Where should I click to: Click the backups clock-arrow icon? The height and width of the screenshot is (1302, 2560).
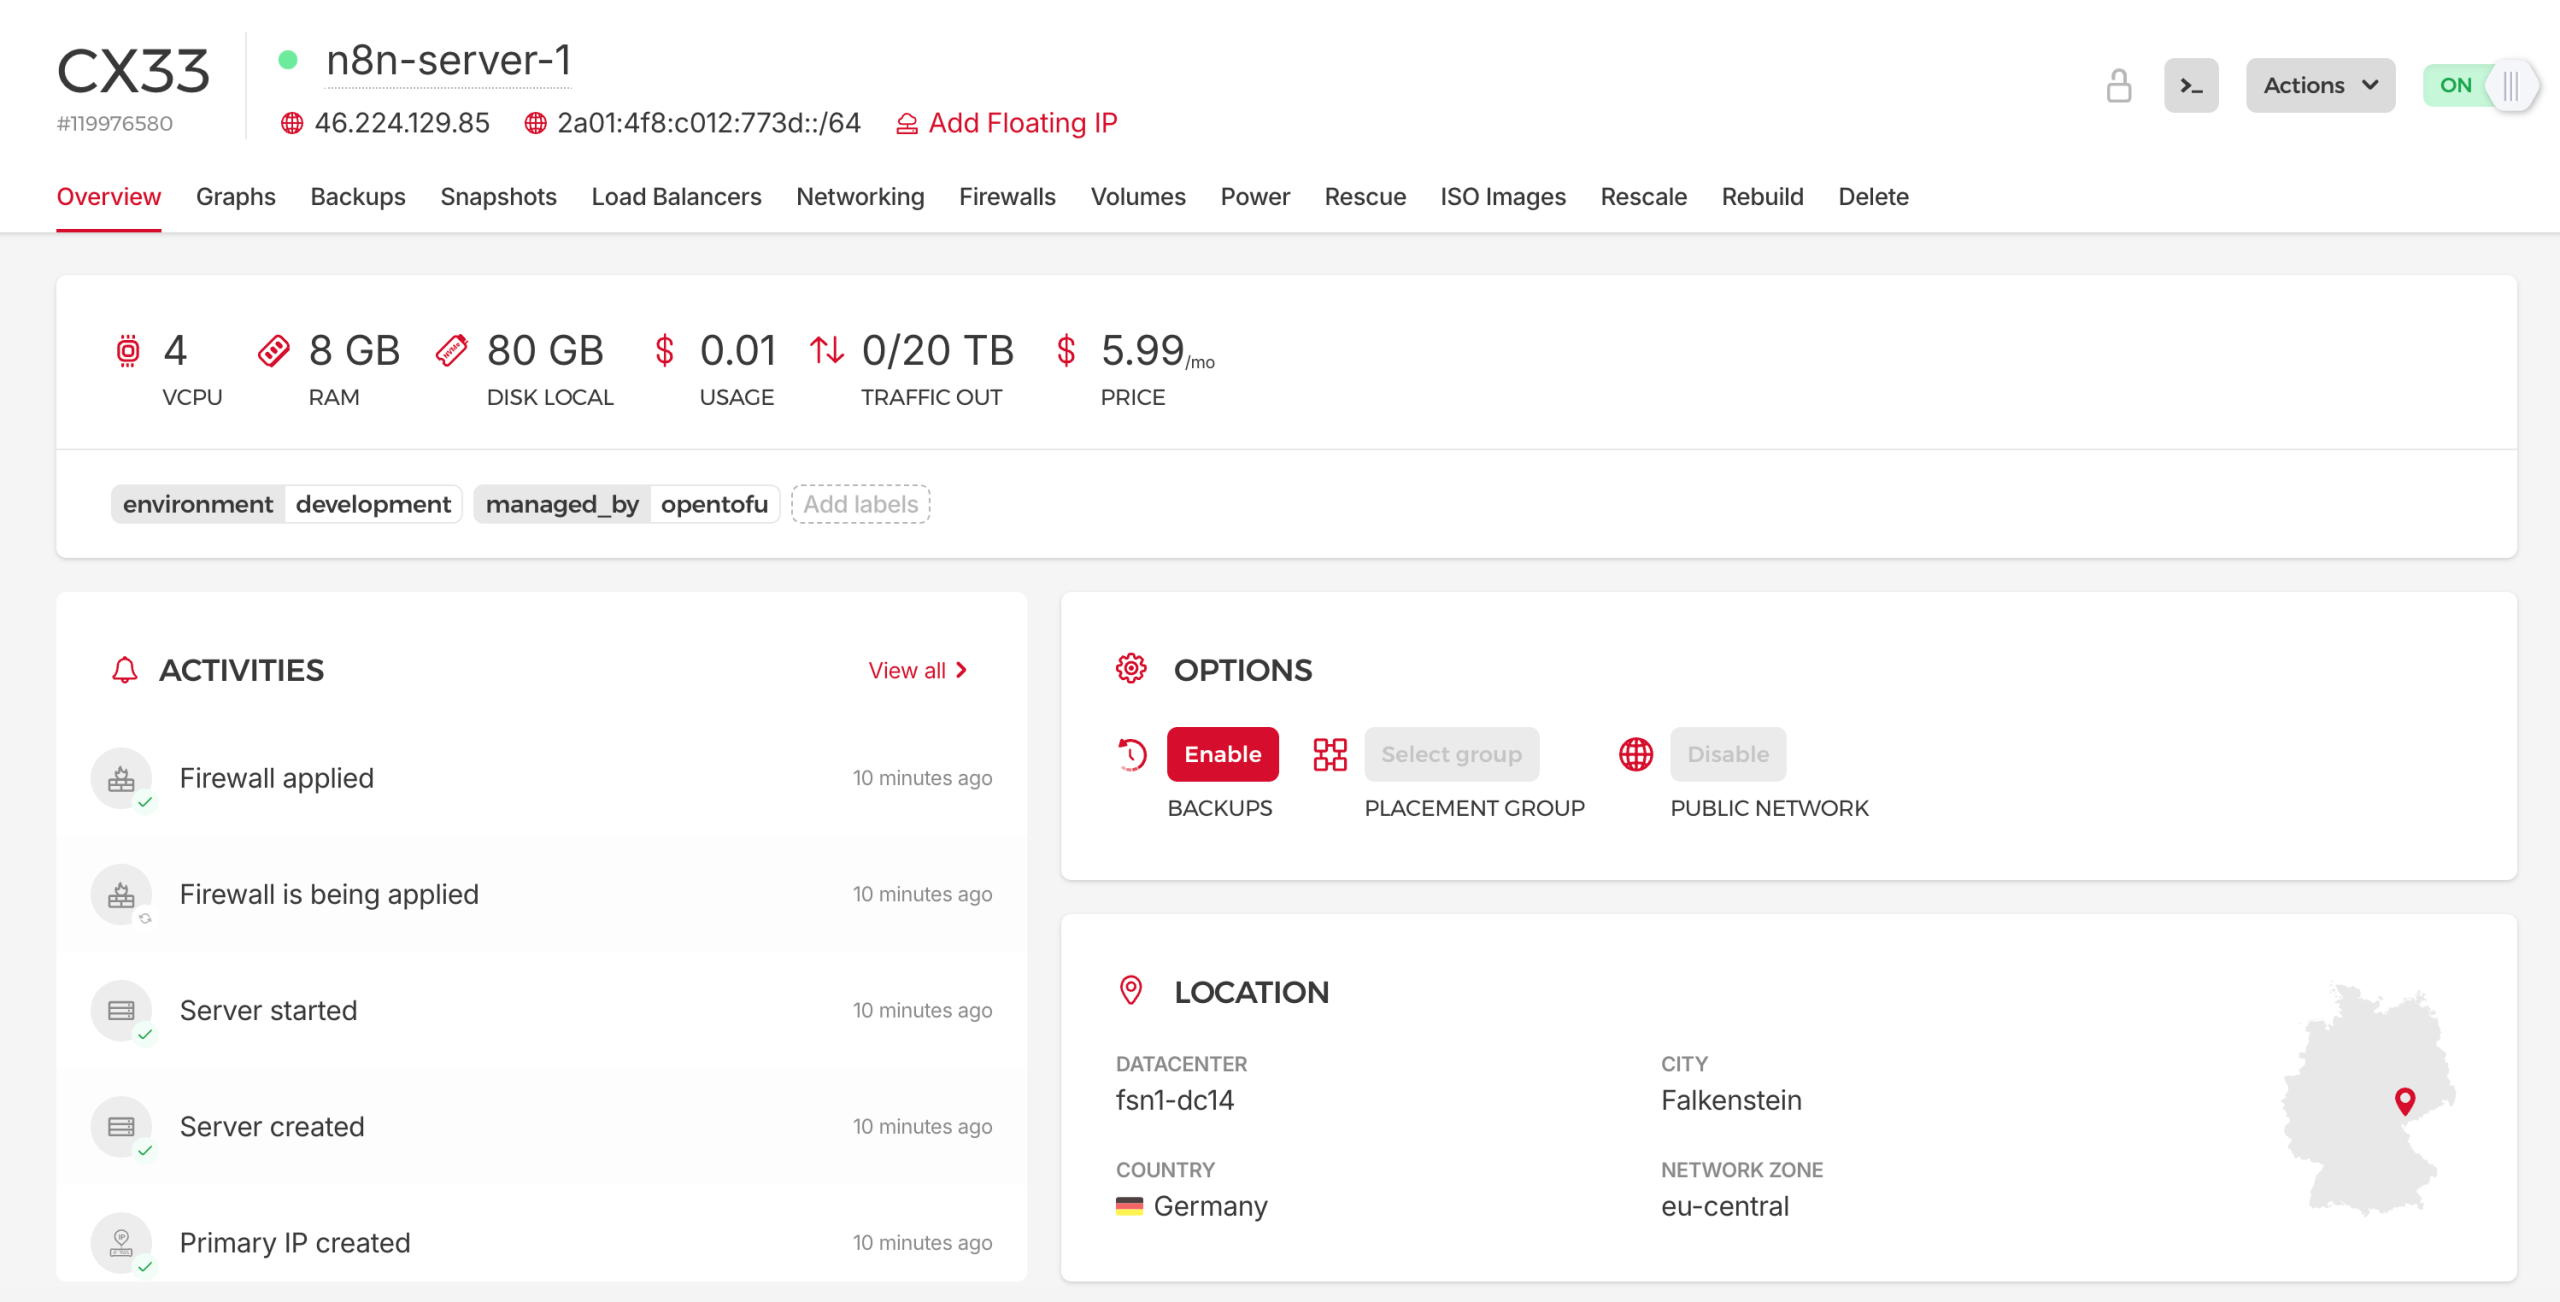coord(1132,754)
